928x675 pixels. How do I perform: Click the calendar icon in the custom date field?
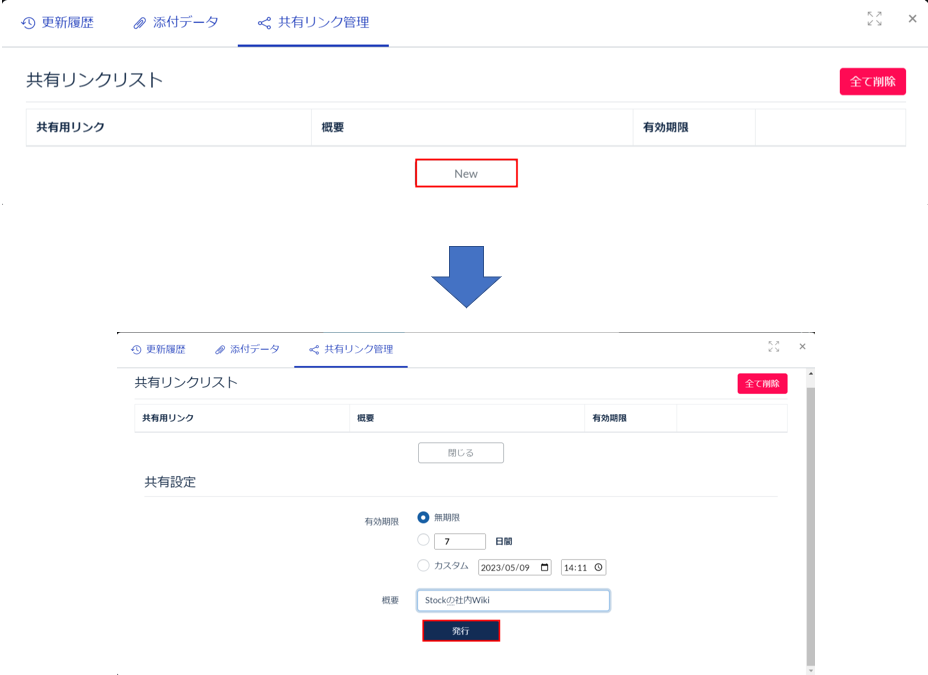pos(544,567)
